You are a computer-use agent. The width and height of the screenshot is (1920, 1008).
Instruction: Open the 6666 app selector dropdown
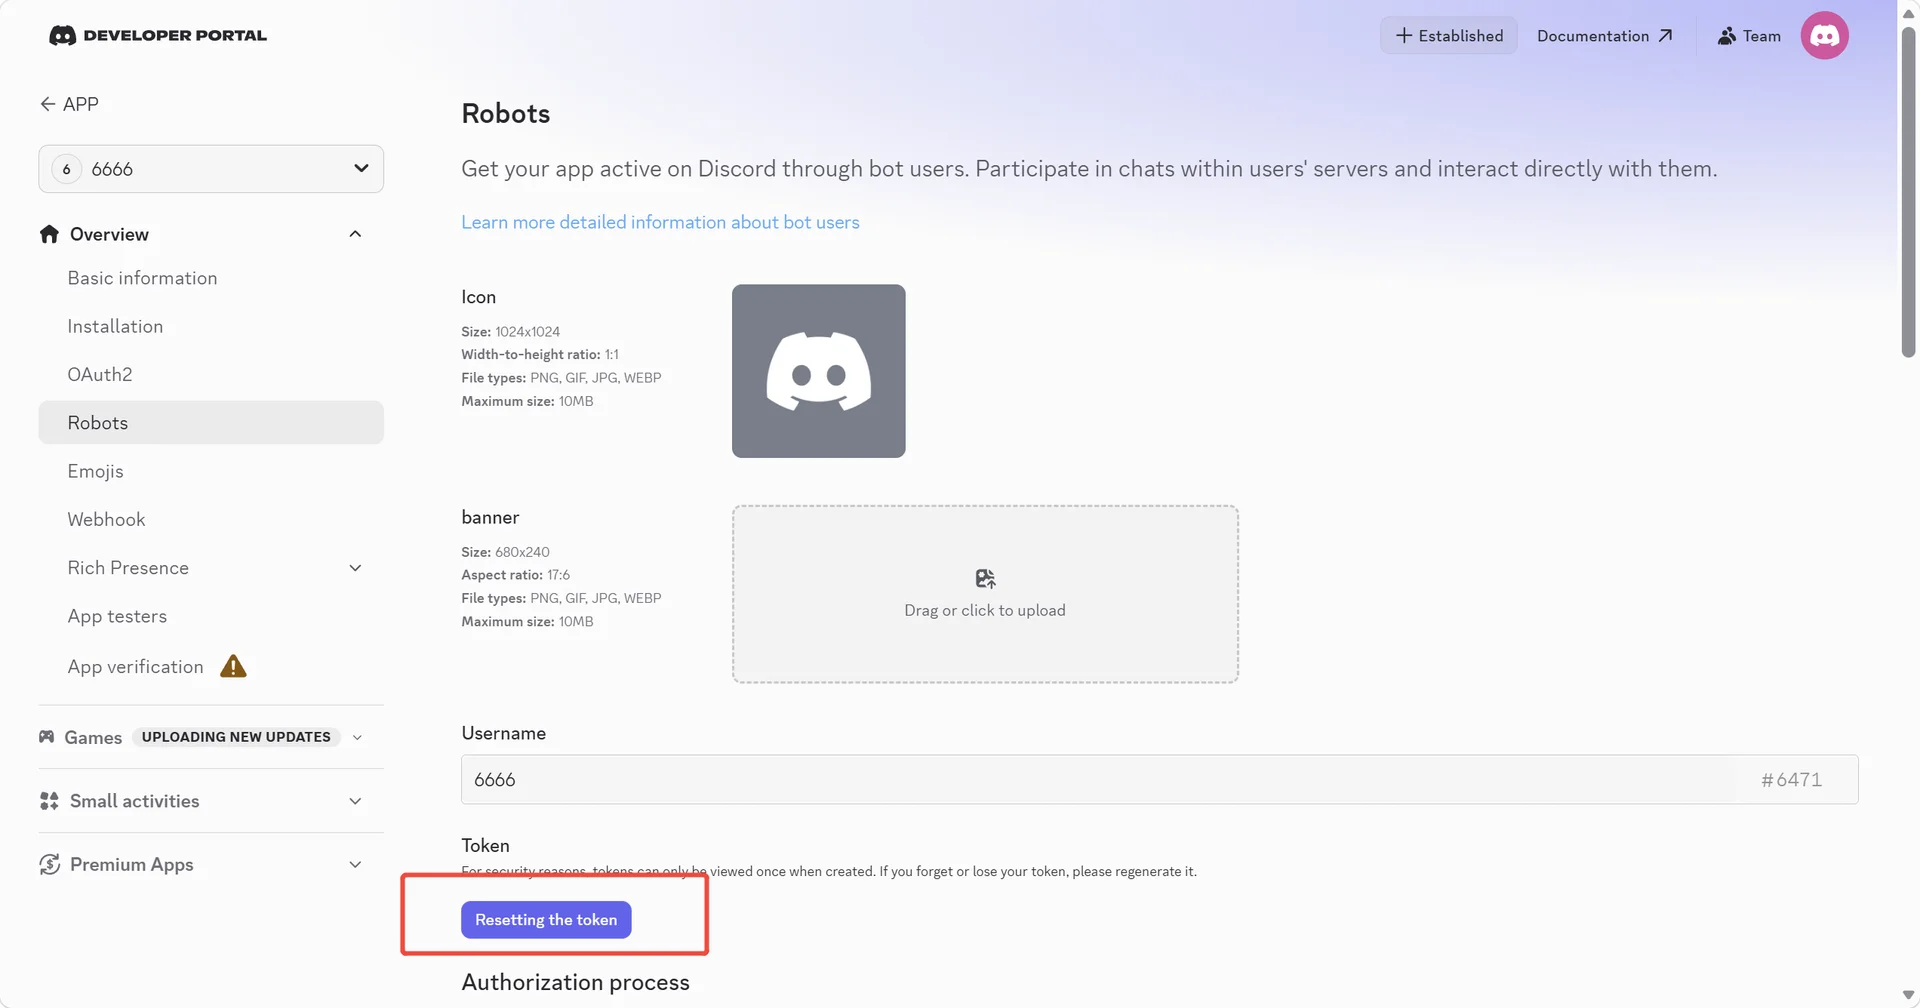[211, 169]
